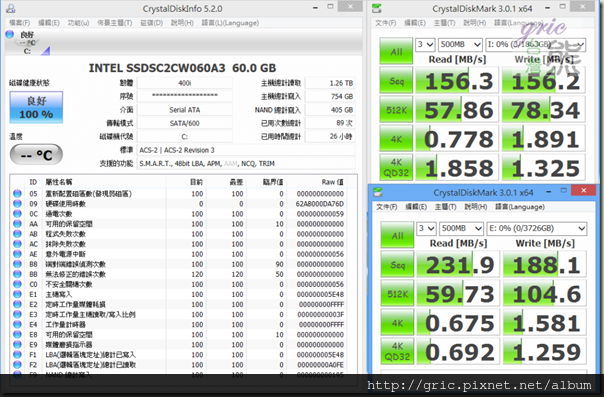Click 4K QD32 button in I: drive CrystalDiskMark
The width and height of the screenshot is (604, 397).
396,168
